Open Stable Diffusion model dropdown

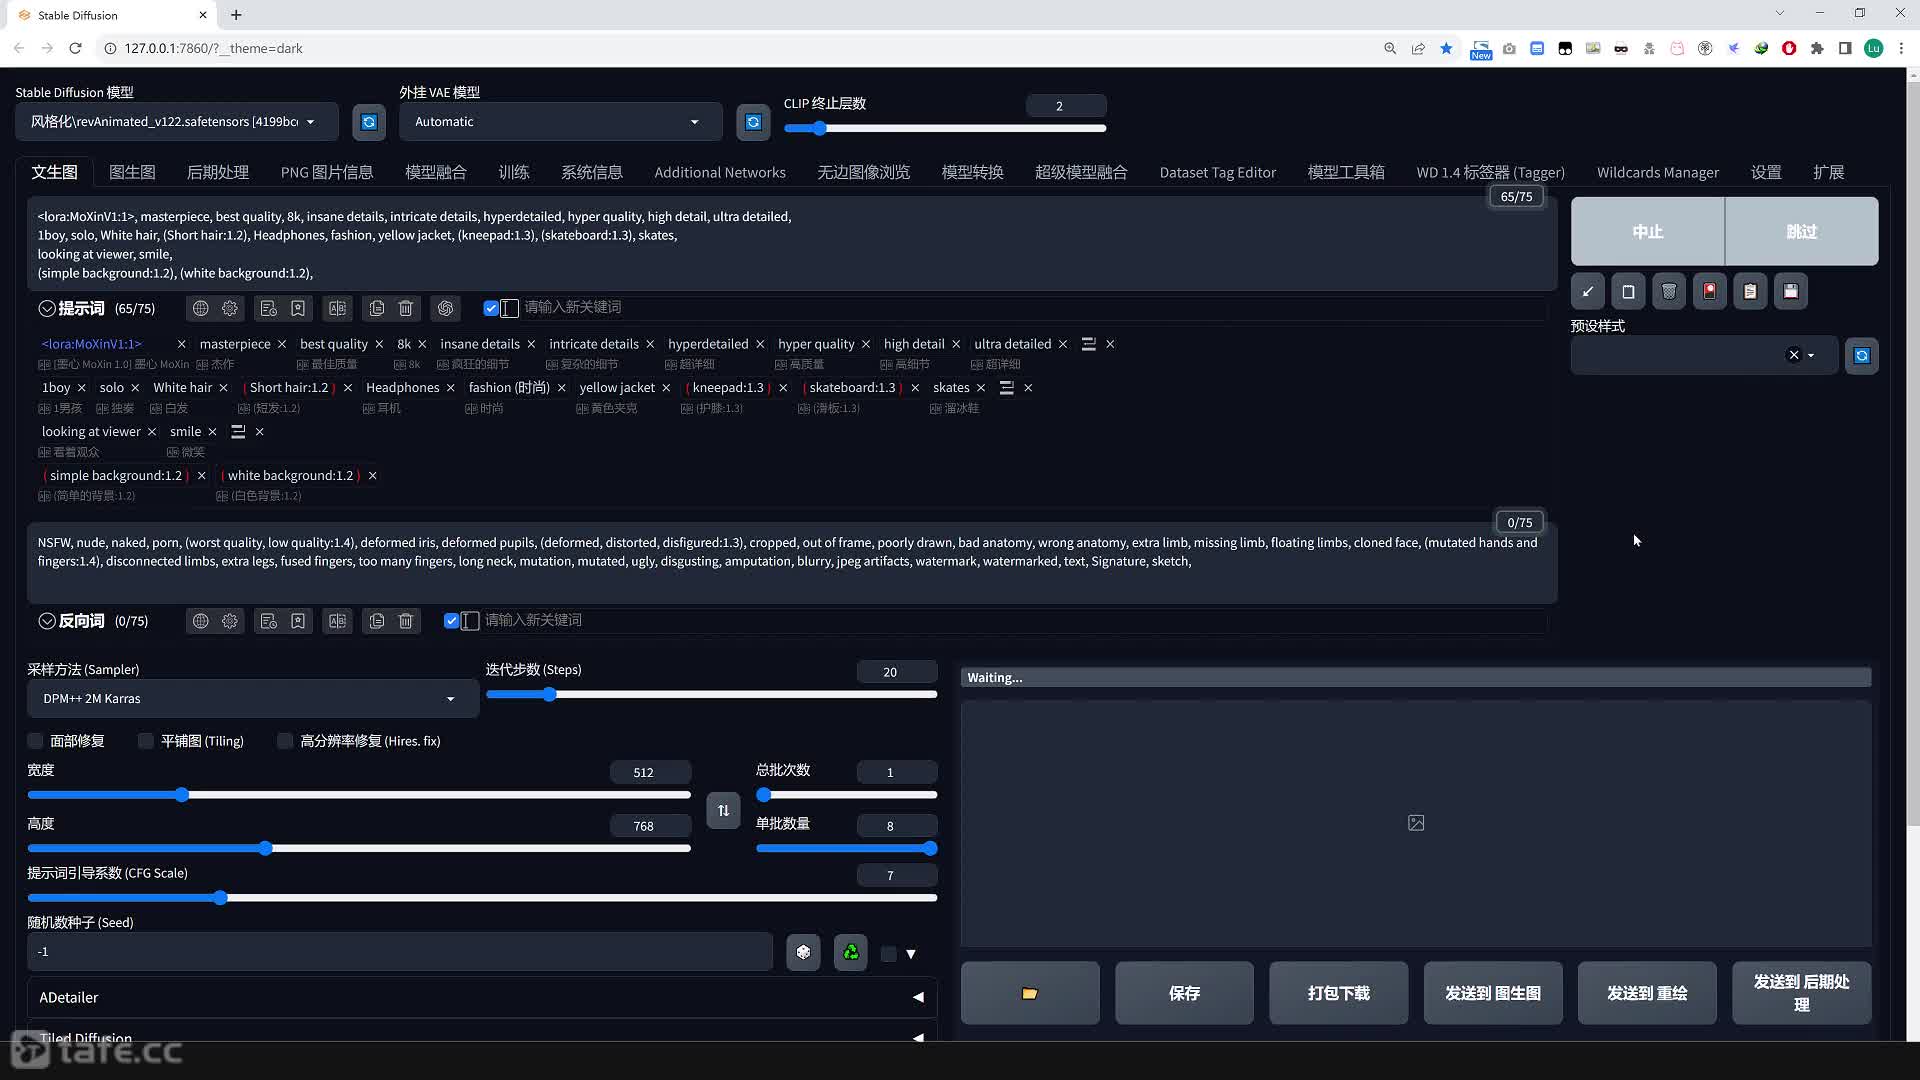pos(177,122)
